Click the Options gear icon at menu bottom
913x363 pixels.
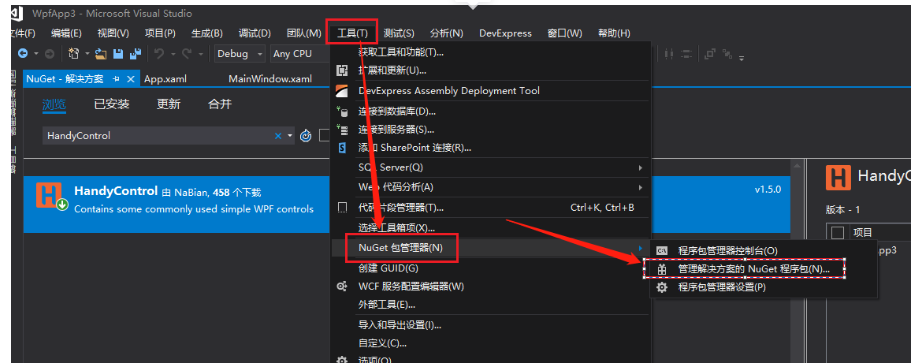coord(342,360)
